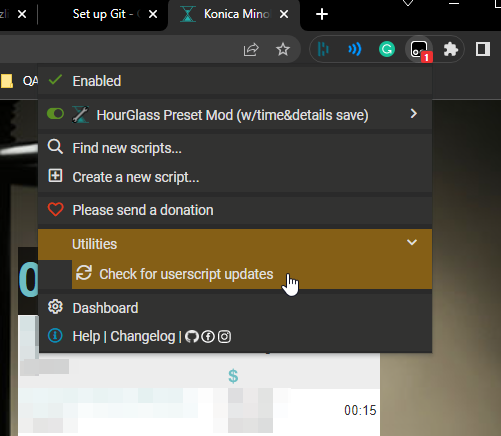Click the HourGlass script wrench icon

tap(80, 114)
